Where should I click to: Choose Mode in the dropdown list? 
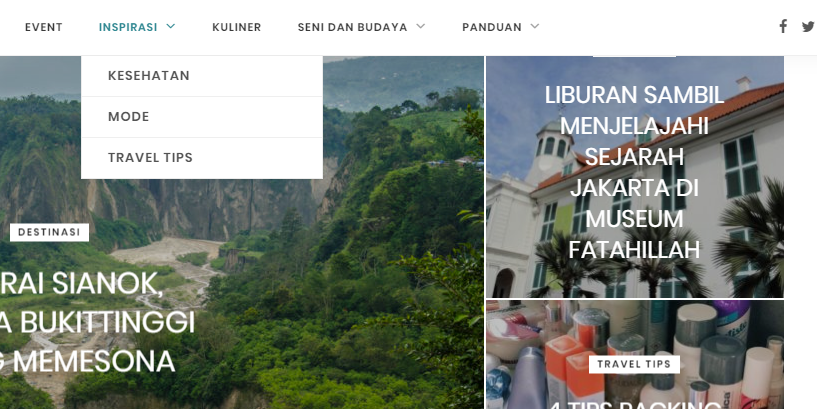(x=202, y=117)
